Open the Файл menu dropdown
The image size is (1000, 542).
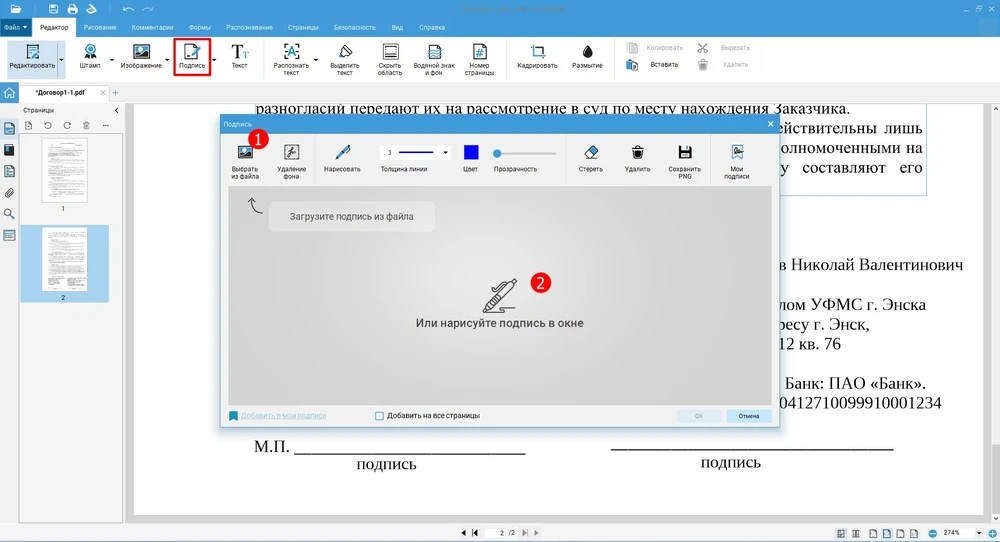15,27
